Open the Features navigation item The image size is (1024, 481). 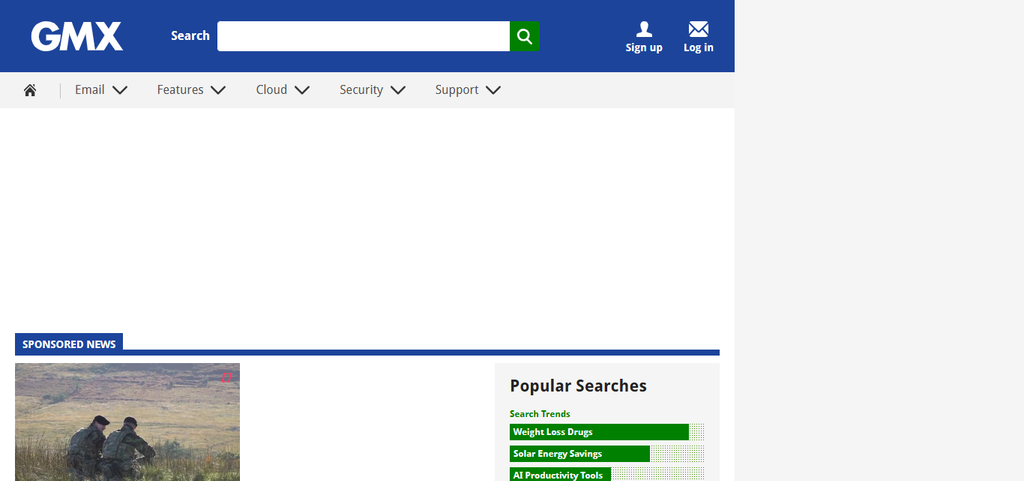coord(180,89)
